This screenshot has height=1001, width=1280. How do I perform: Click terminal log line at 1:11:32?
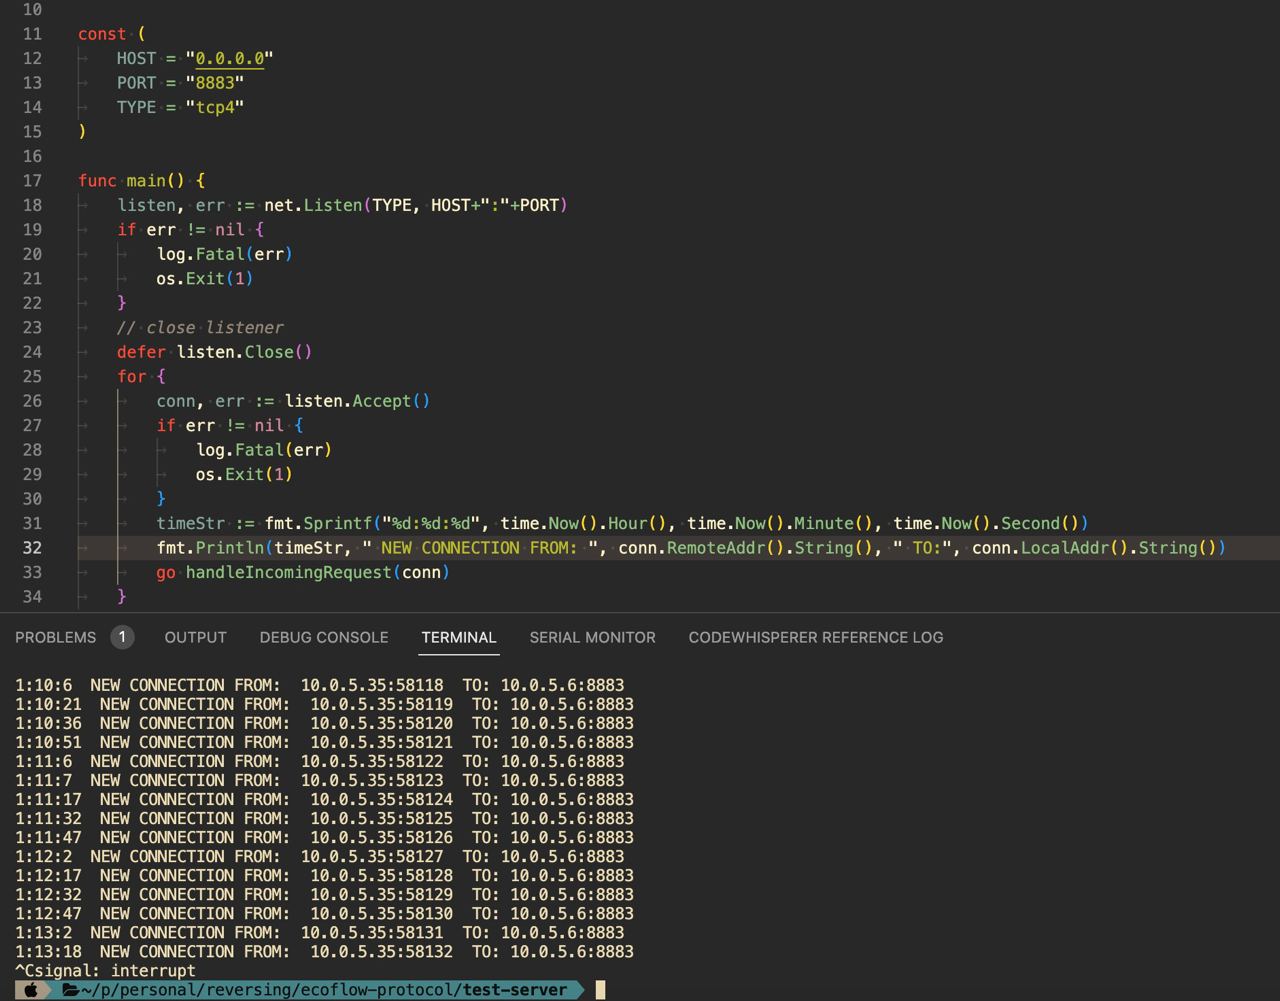pos(324,818)
